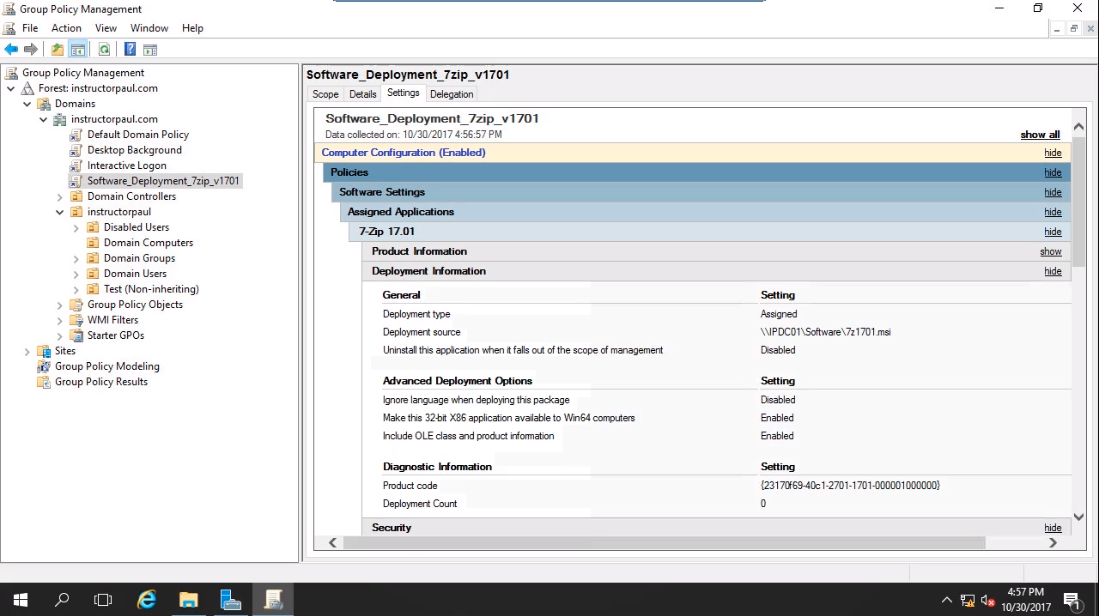Open Task View on the taskbar
This screenshot has height=616, width=1099.
(103, 599)
